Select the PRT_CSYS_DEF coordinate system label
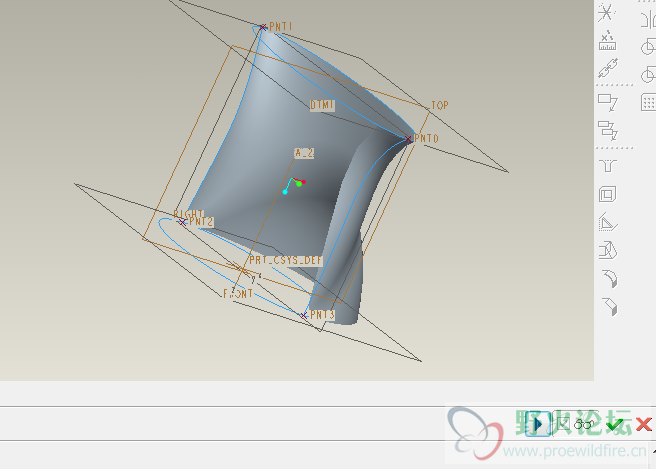This screenshot has width=656, height=469. pos(286,260)
